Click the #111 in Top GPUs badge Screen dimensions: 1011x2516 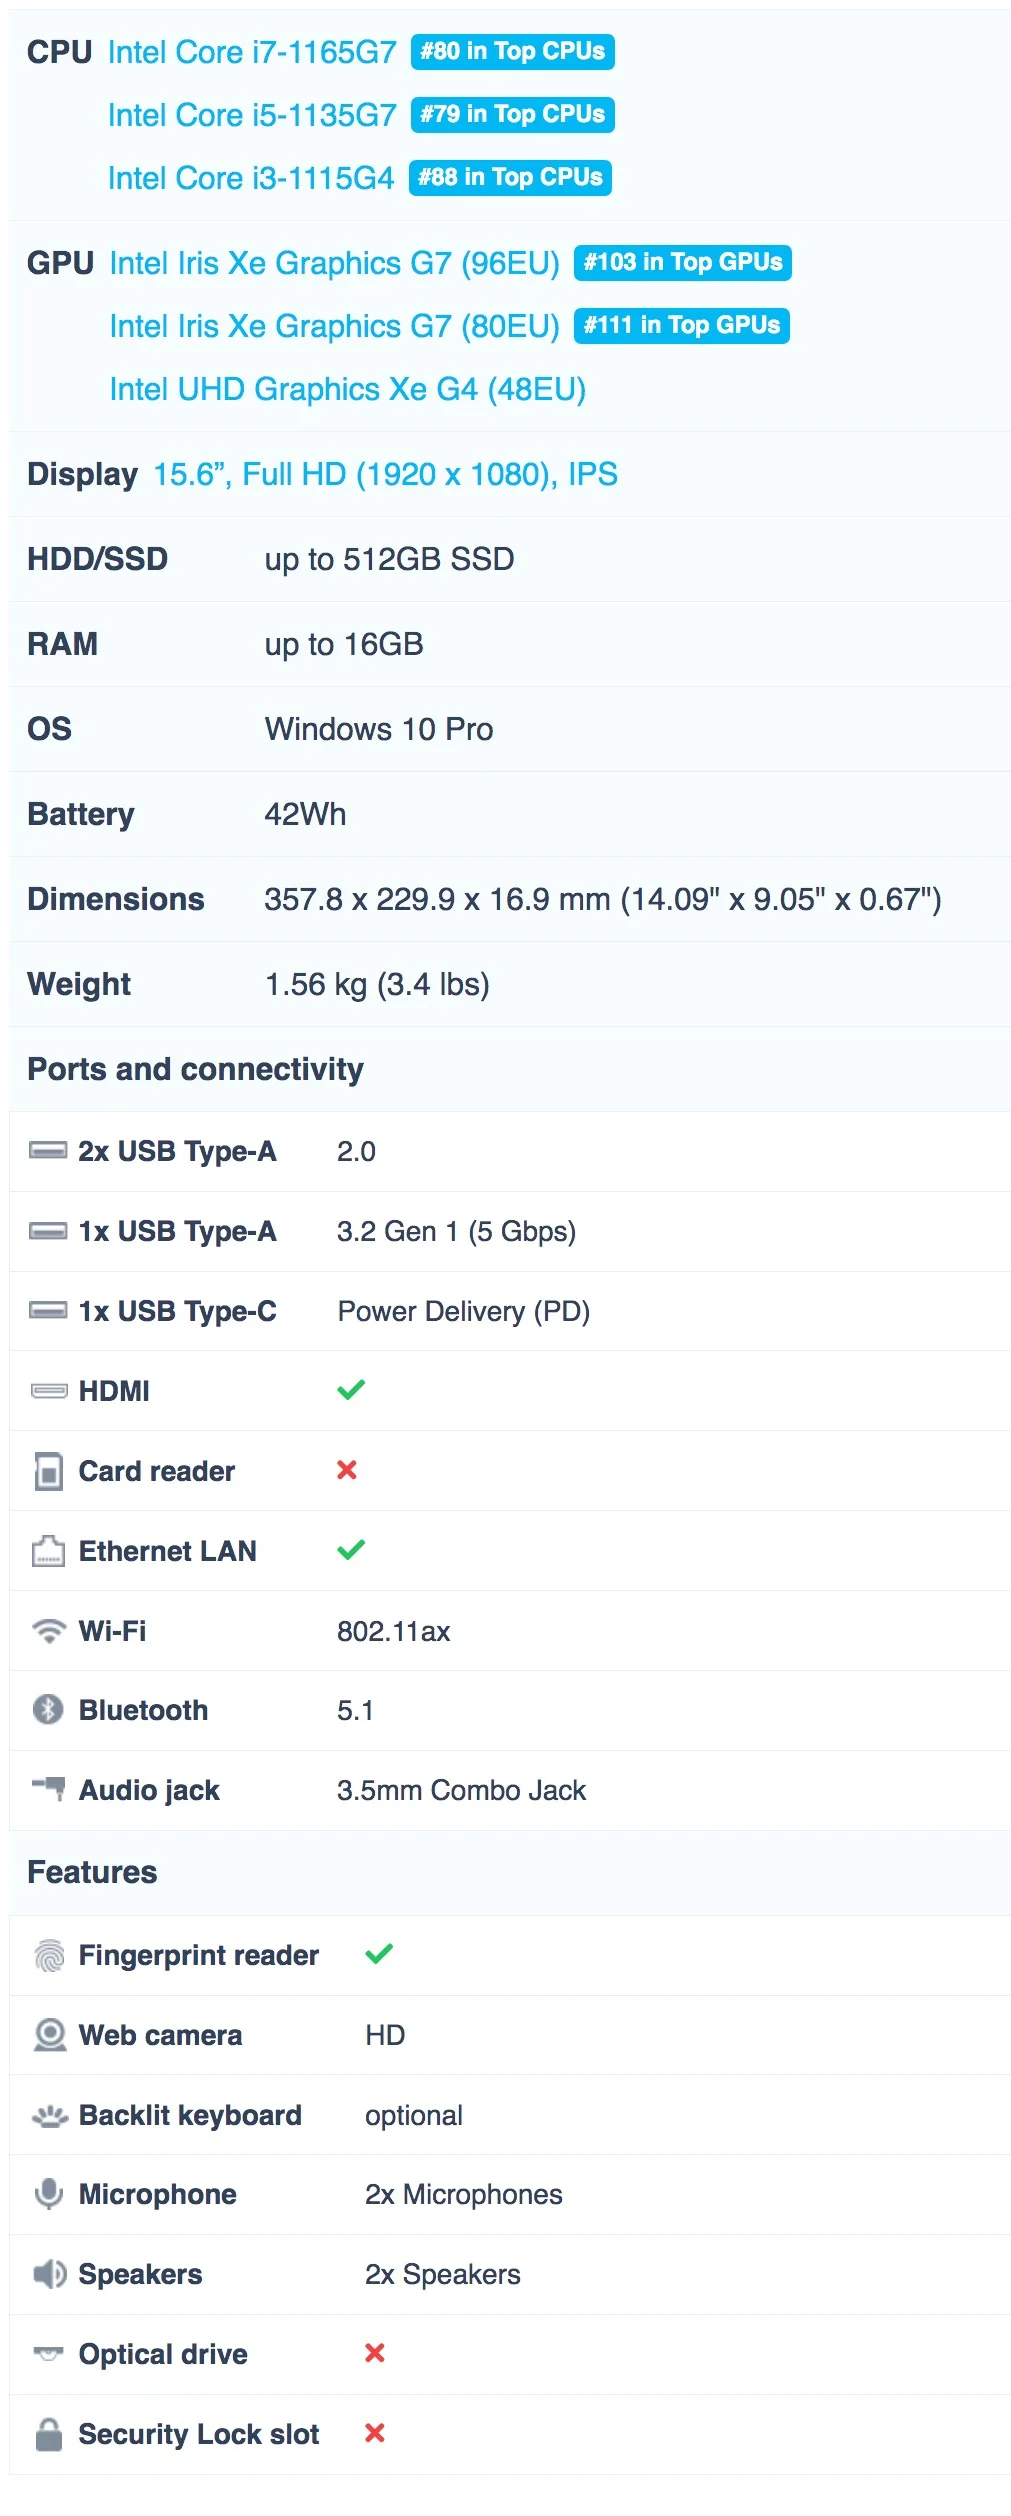[x=681, y=325]
